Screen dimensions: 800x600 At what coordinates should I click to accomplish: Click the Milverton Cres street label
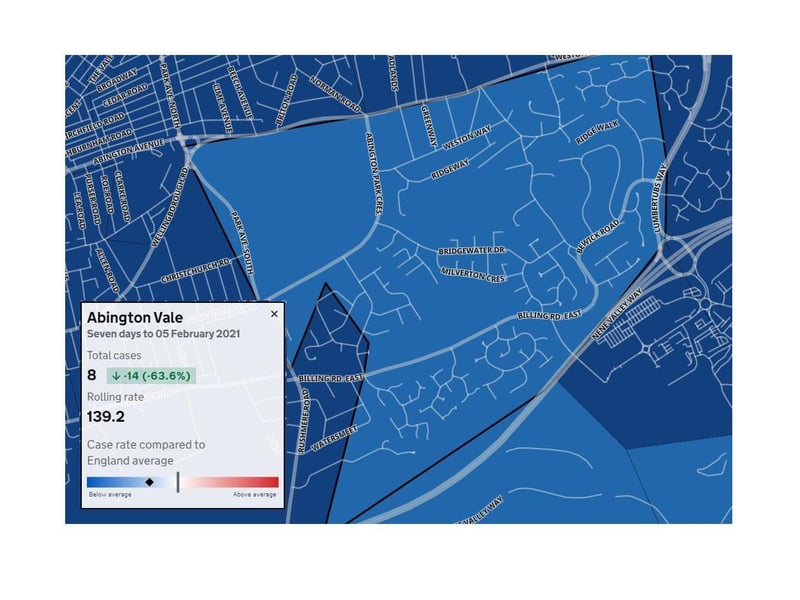tap(473, 274)
